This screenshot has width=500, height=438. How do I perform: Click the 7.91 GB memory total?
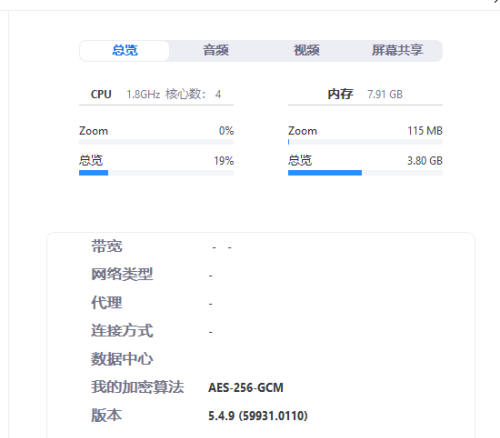pyautogui.click(x=385, y=94)
